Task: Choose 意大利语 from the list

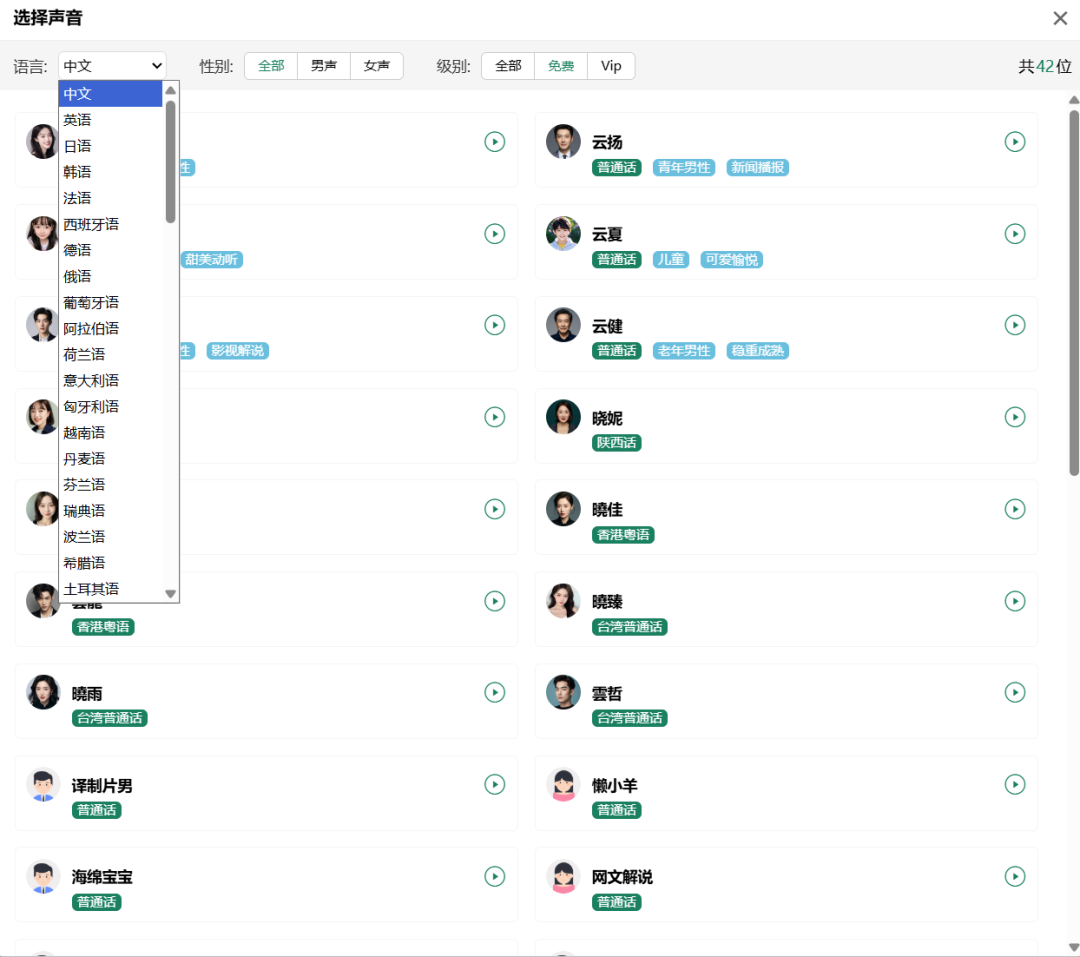Action: click(111, 380)
